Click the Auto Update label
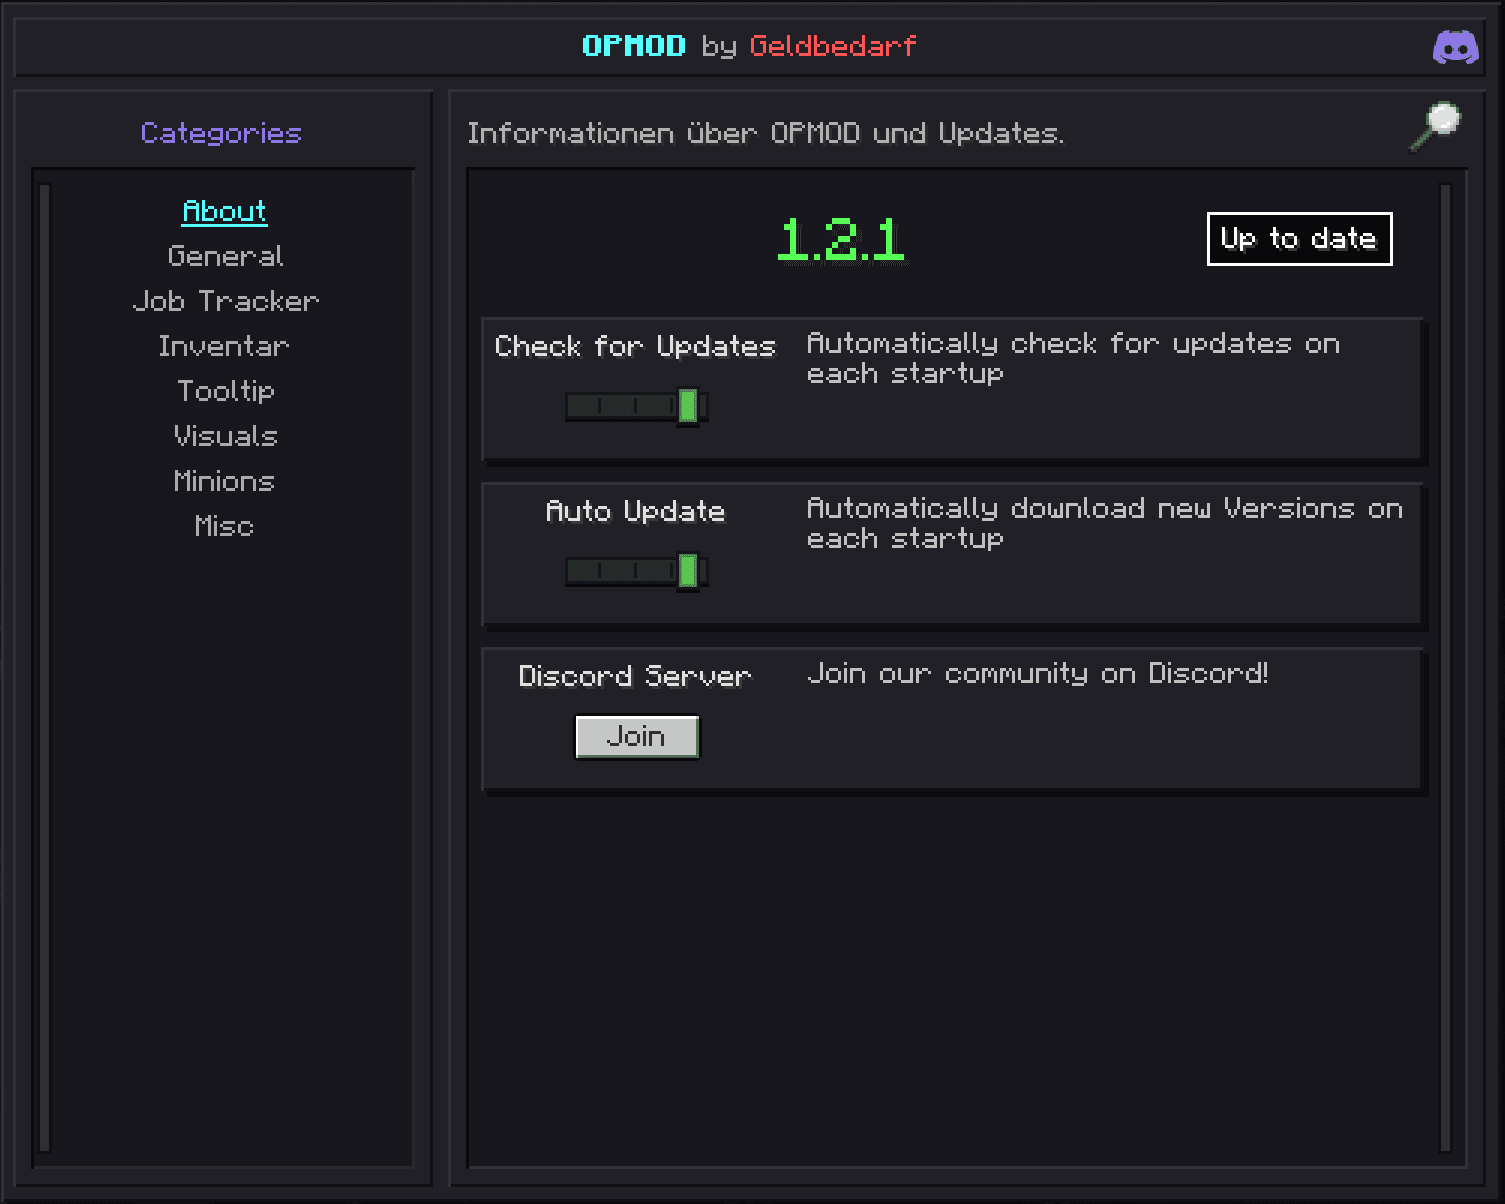Image resolution: width=1505 pixels, height=1204 pixels. point(635,511)
